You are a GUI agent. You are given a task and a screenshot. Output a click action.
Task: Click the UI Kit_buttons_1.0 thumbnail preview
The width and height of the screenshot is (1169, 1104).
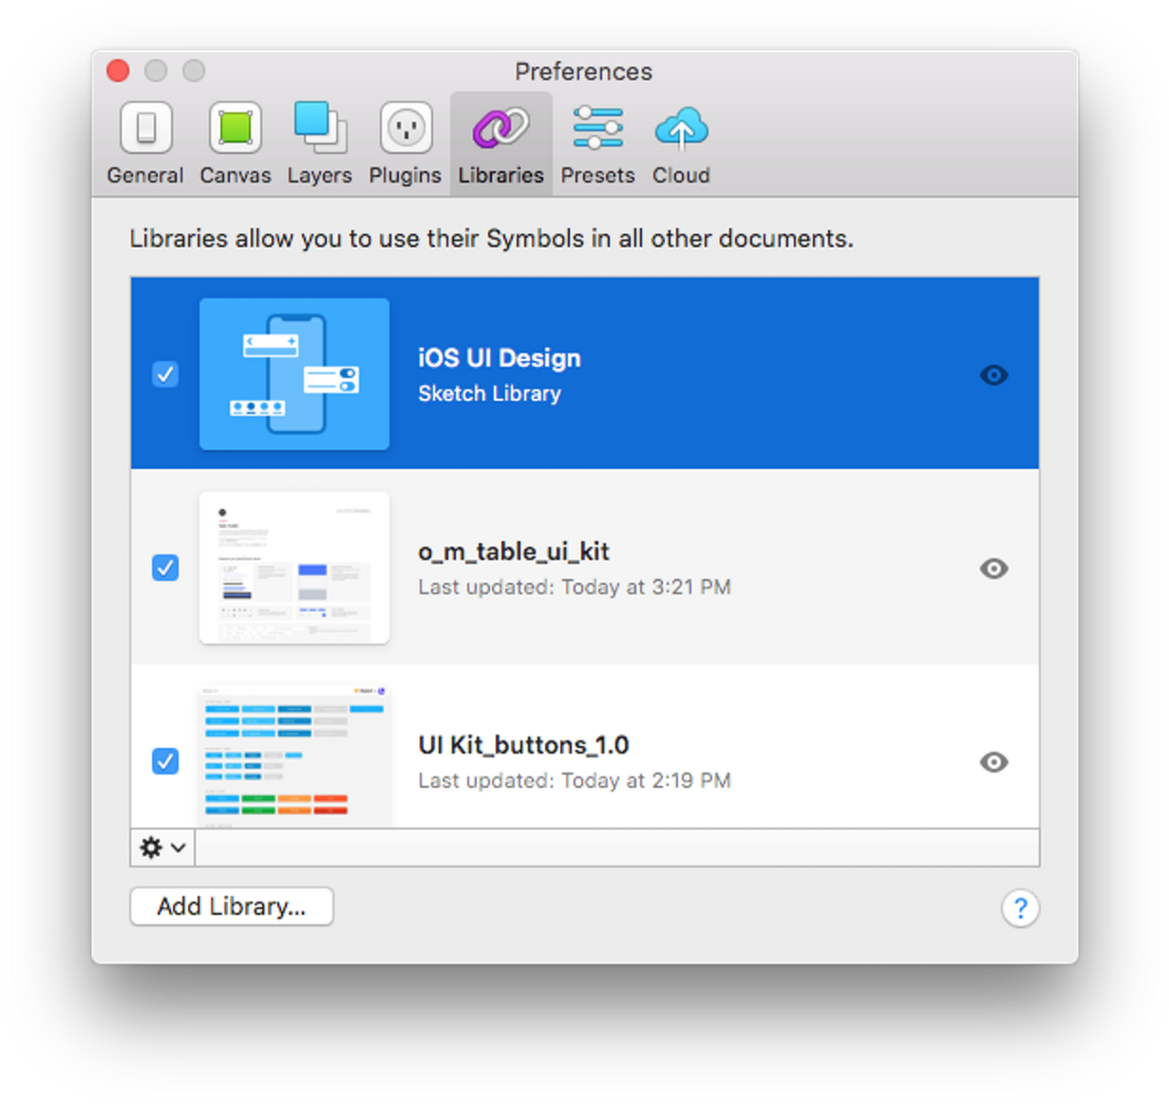click(294, 752)
